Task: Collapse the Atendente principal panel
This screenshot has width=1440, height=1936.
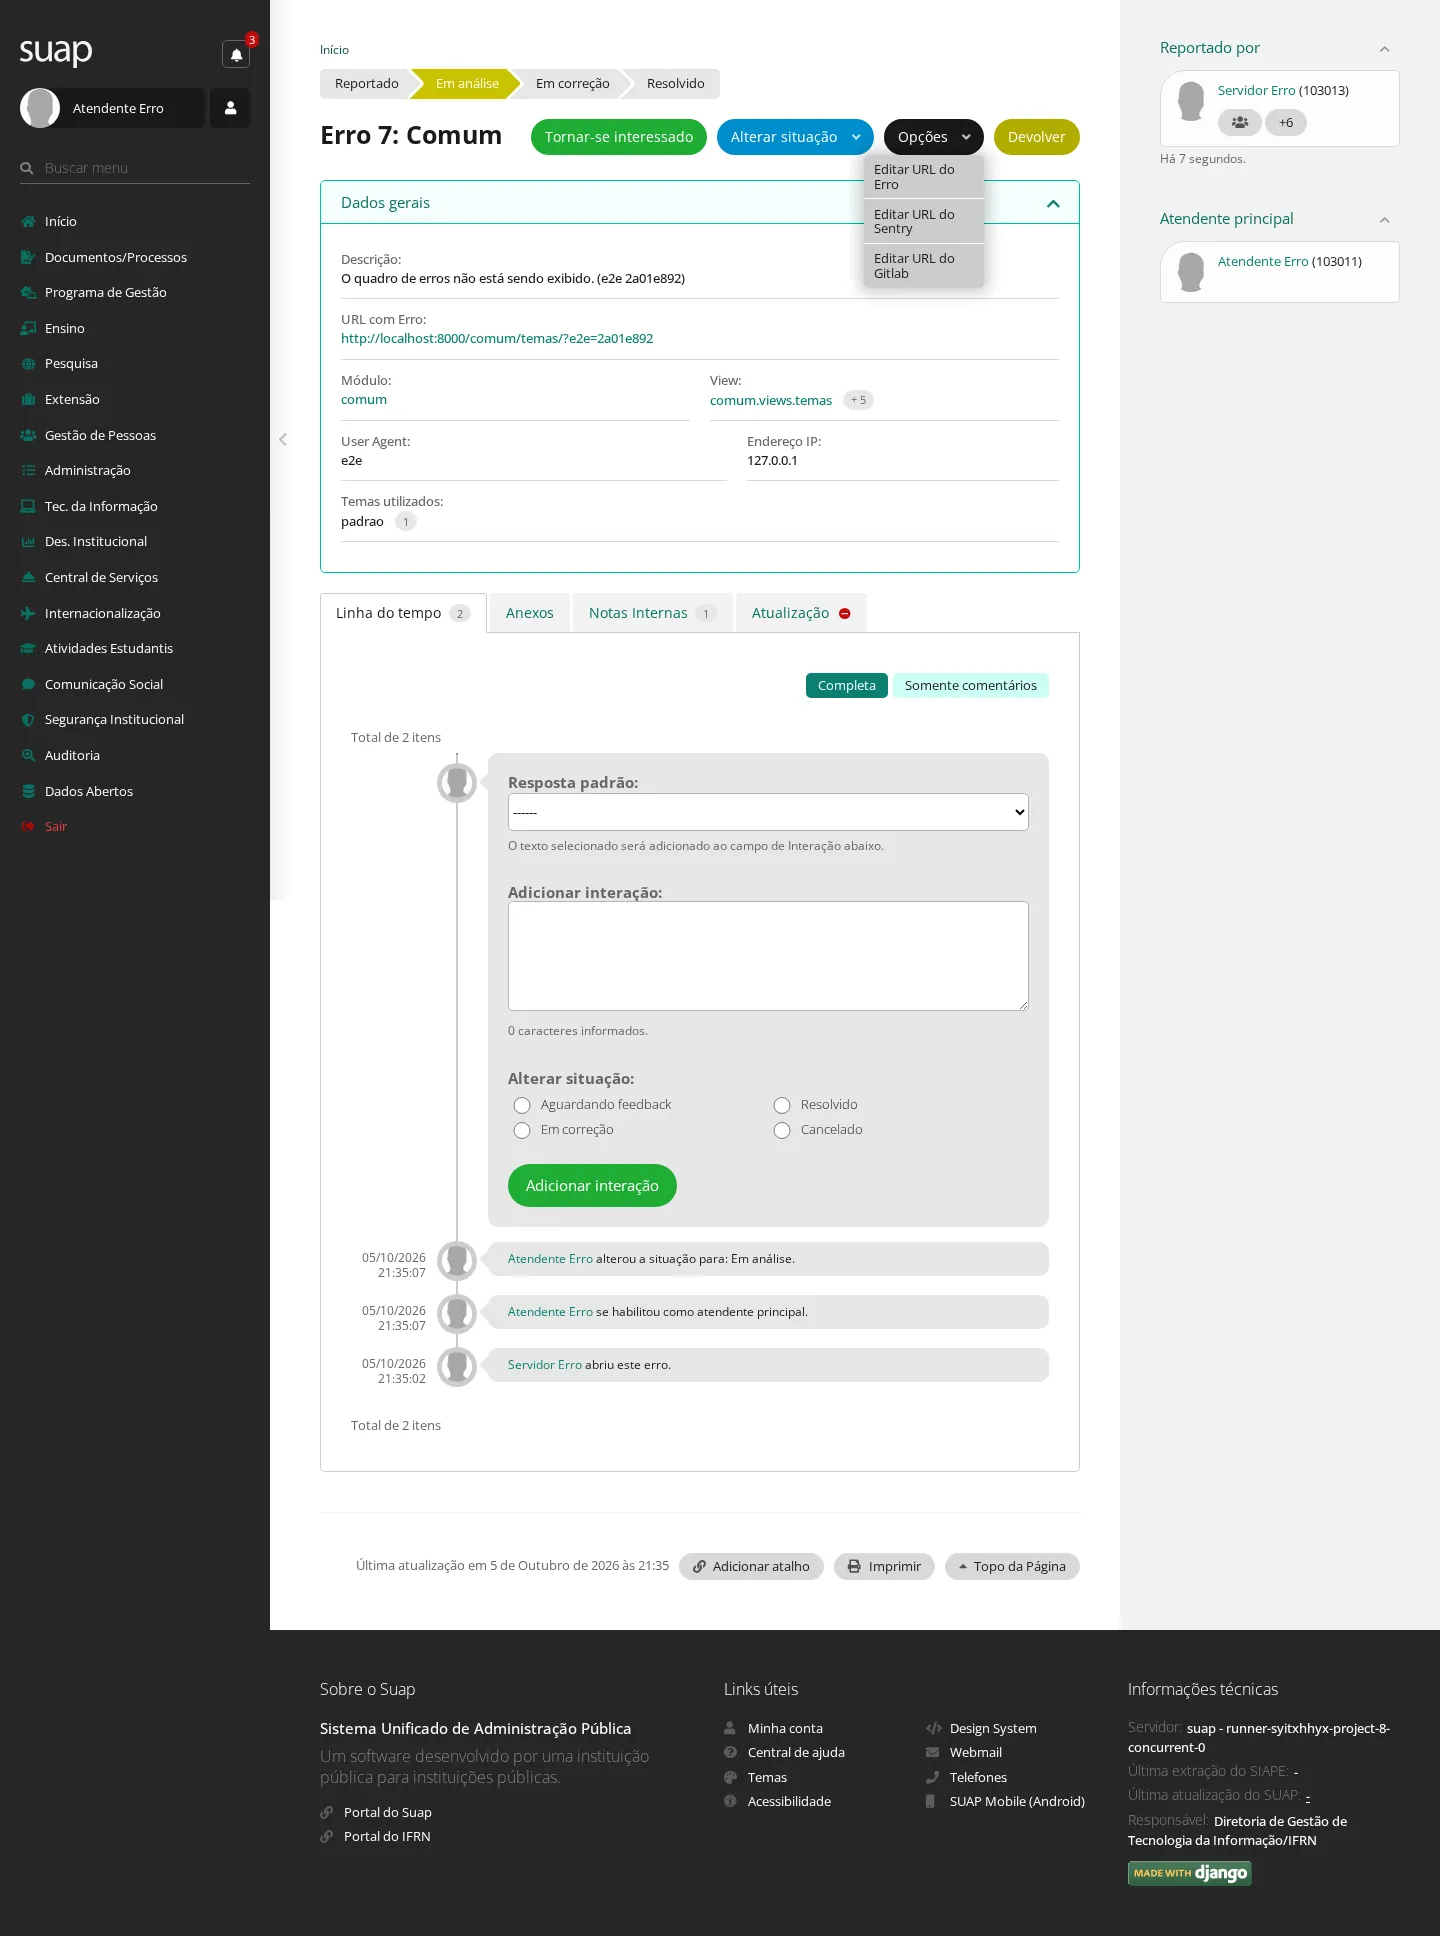Action: (1384, 220)
